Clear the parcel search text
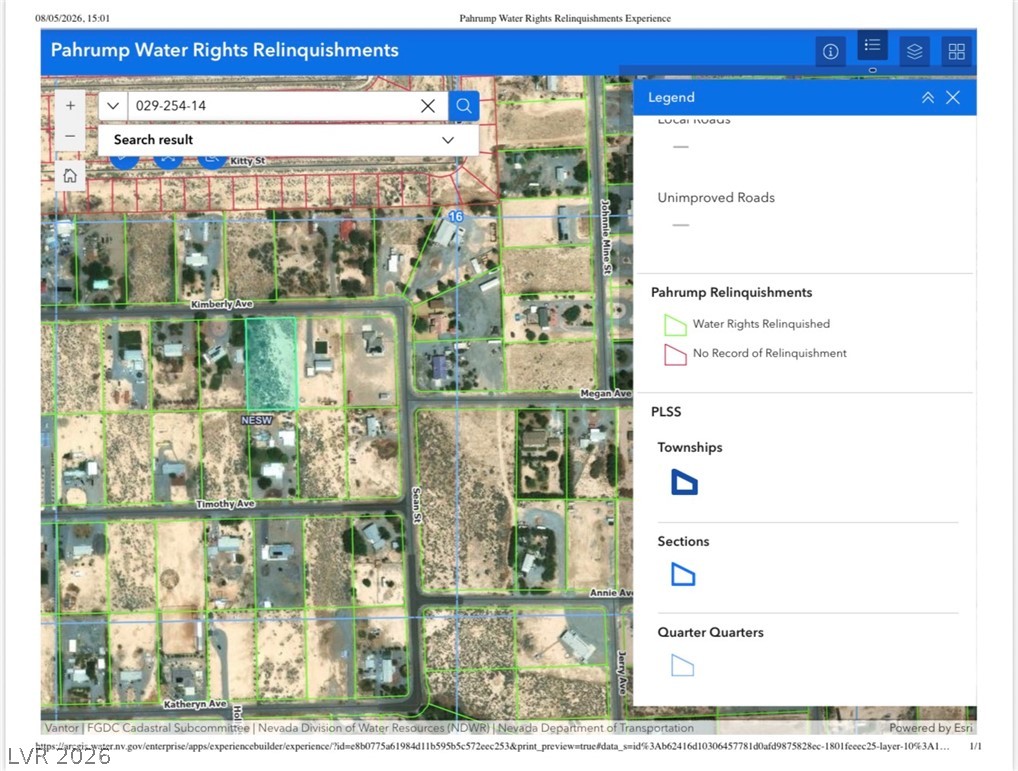 [428, 106]
